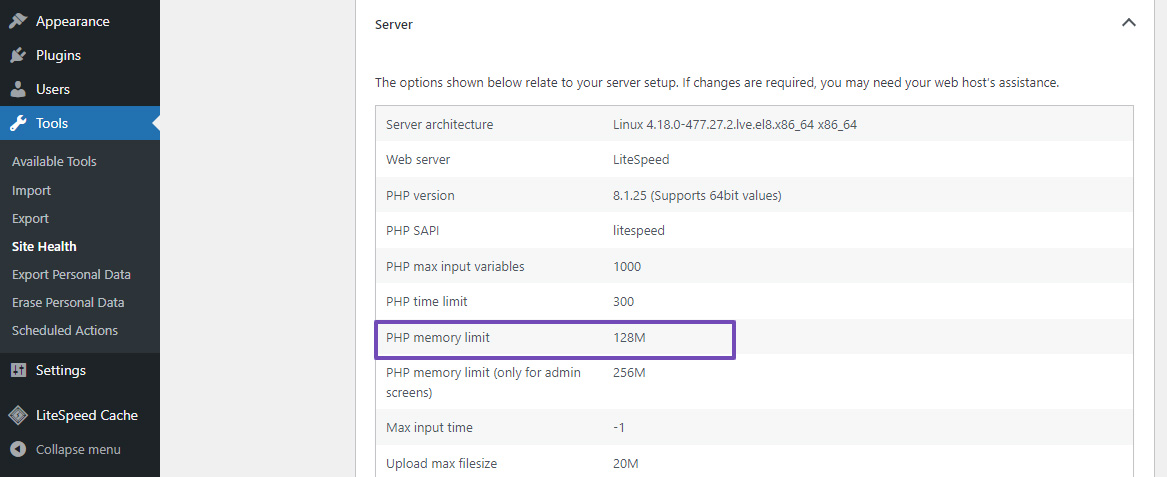Collapse the Server section chevron
1167x477 pixels.
point(1128,22)
